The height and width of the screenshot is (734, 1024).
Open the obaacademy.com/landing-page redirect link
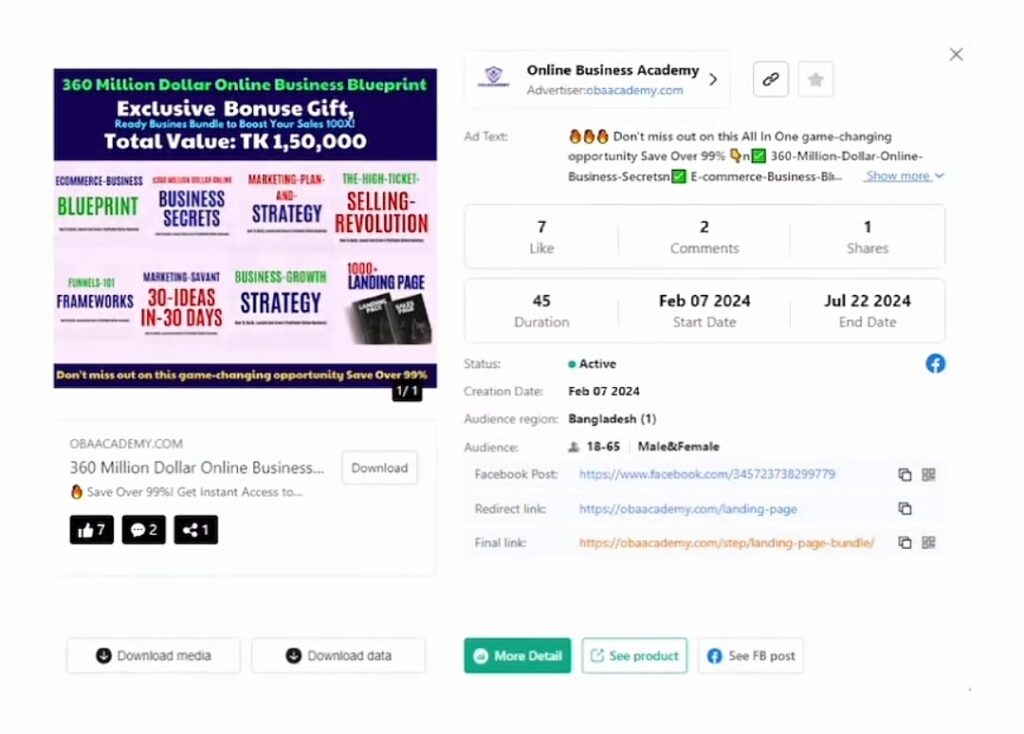coord(688,509)
